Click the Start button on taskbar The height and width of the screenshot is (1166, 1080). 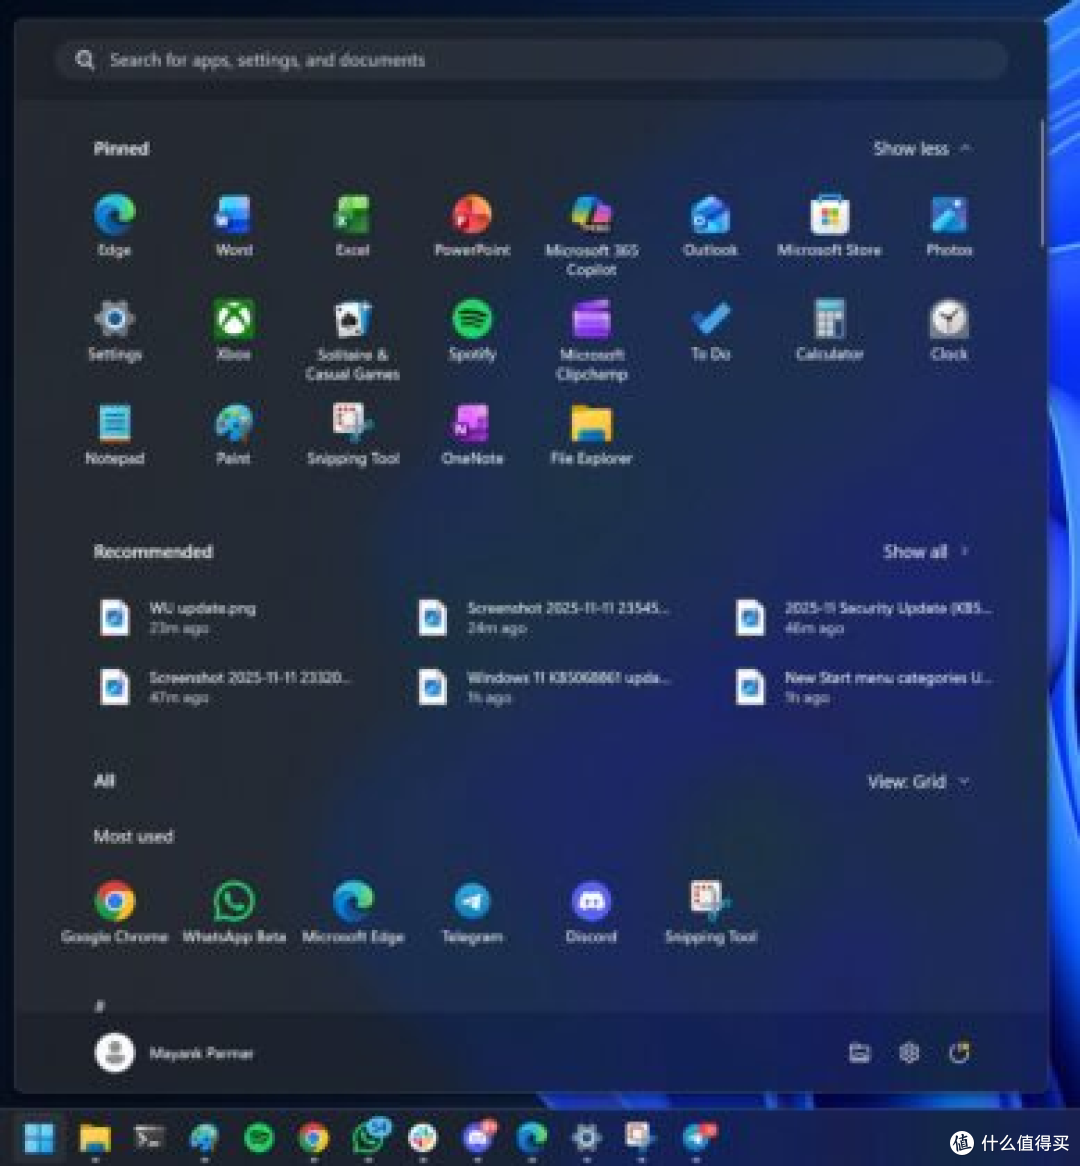(x=39, y=1137)
